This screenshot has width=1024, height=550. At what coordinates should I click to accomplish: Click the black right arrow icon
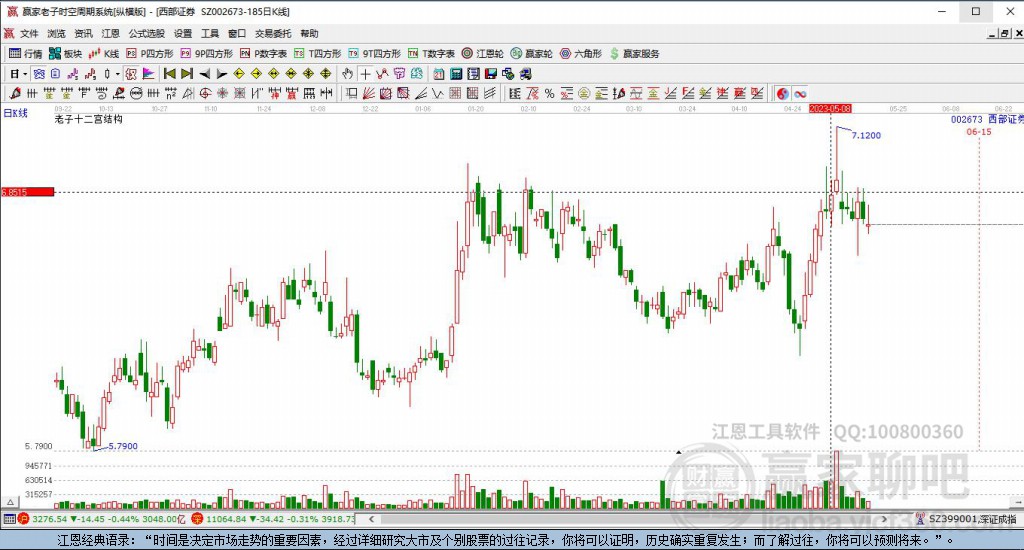(221, 74)
